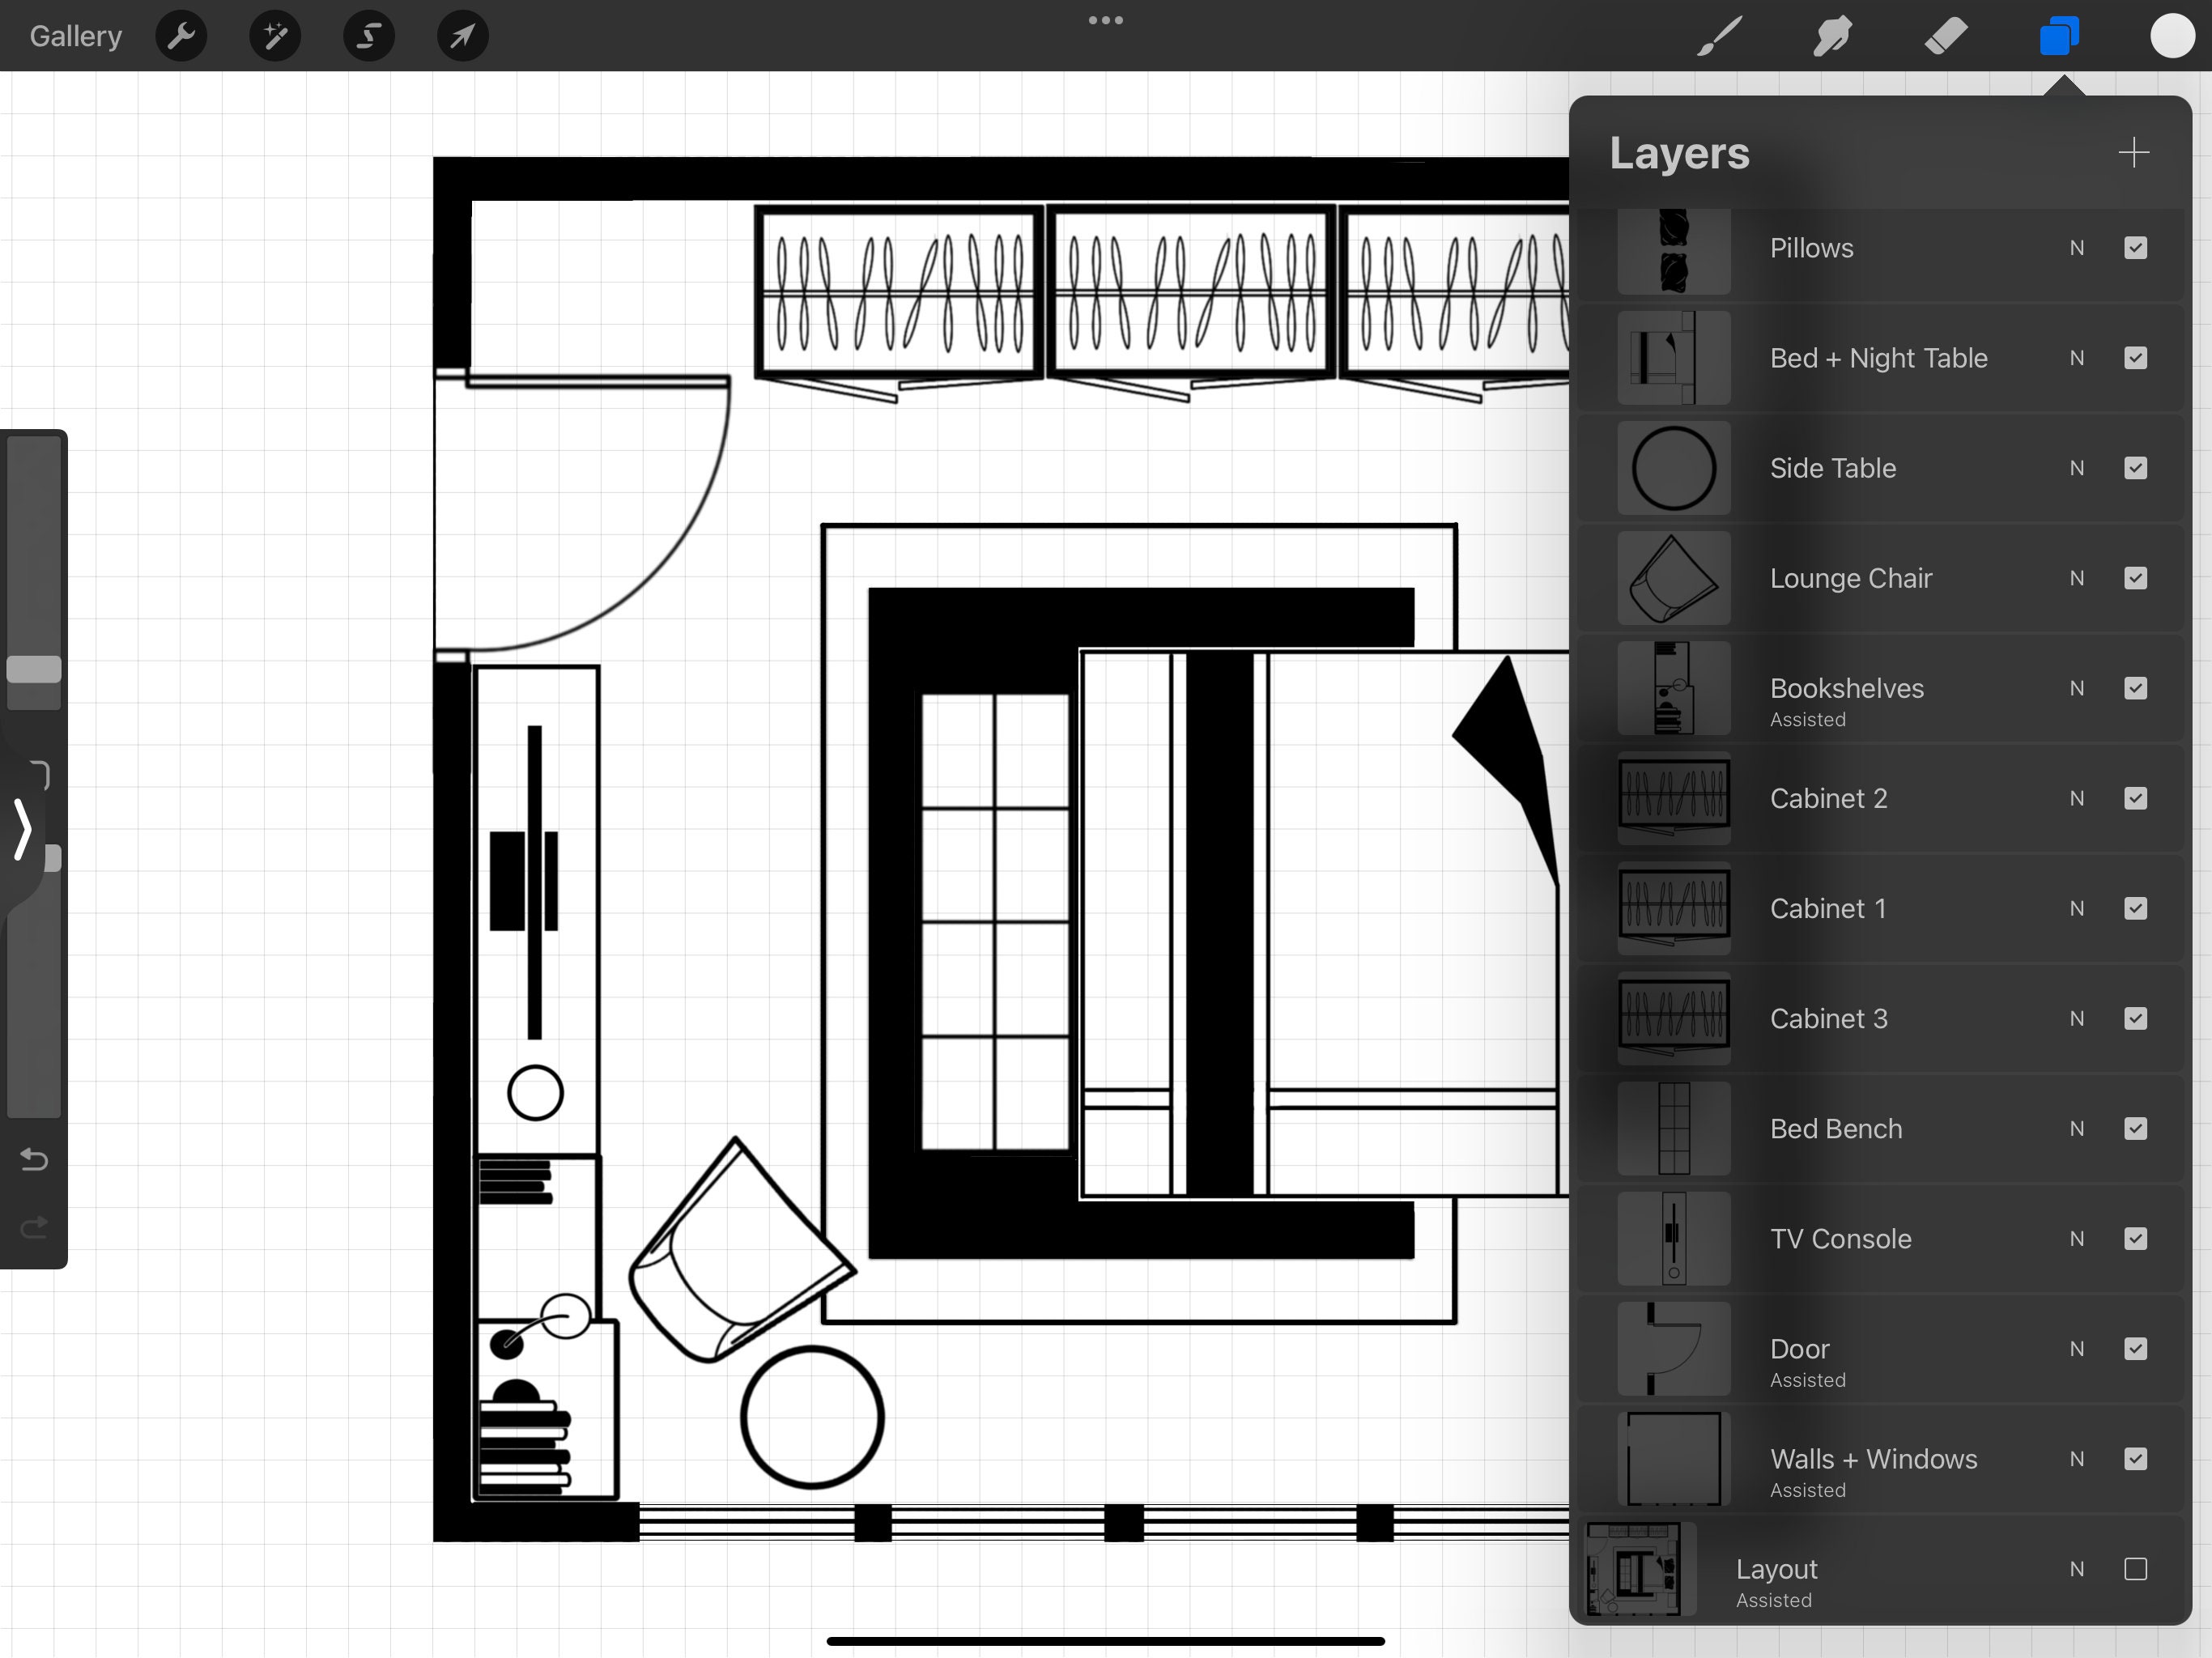Open the Selection tool
The width and height of the screenshot is (2212, 1658).
368,35
